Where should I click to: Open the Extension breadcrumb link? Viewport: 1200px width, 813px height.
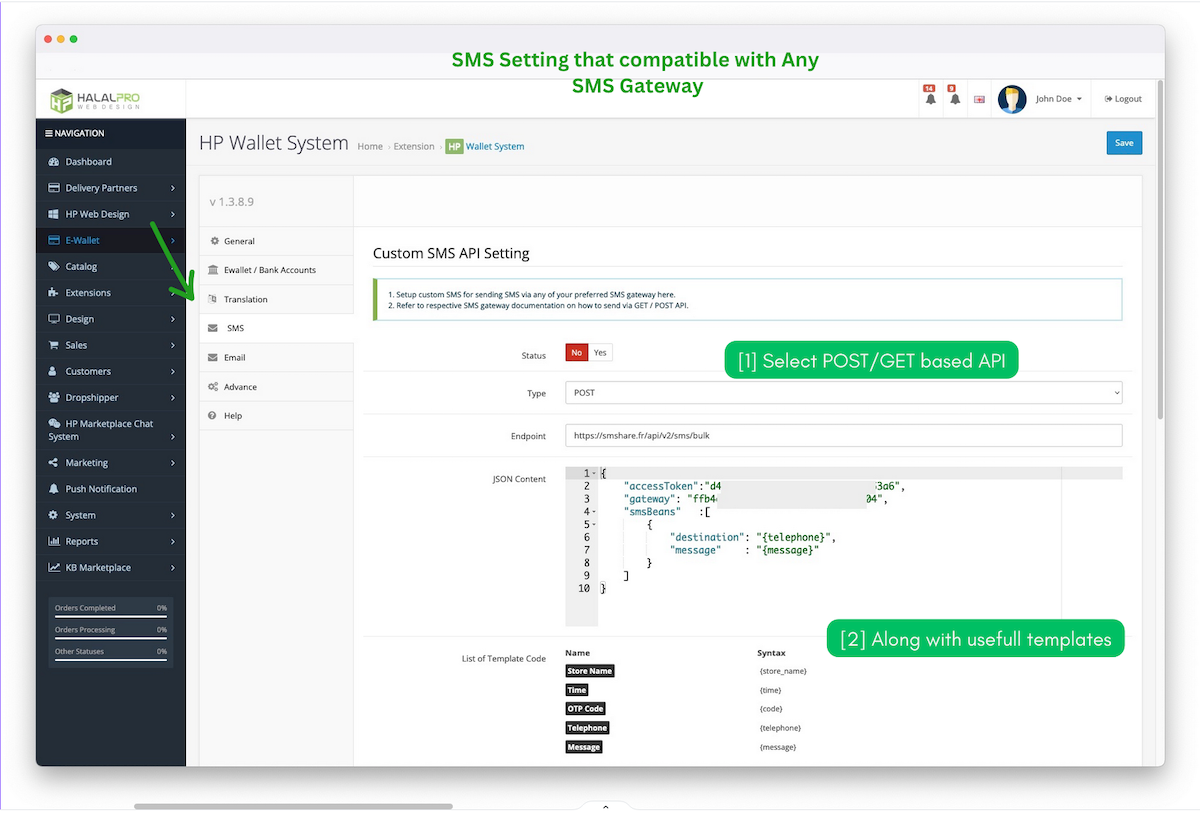(413, 146)
